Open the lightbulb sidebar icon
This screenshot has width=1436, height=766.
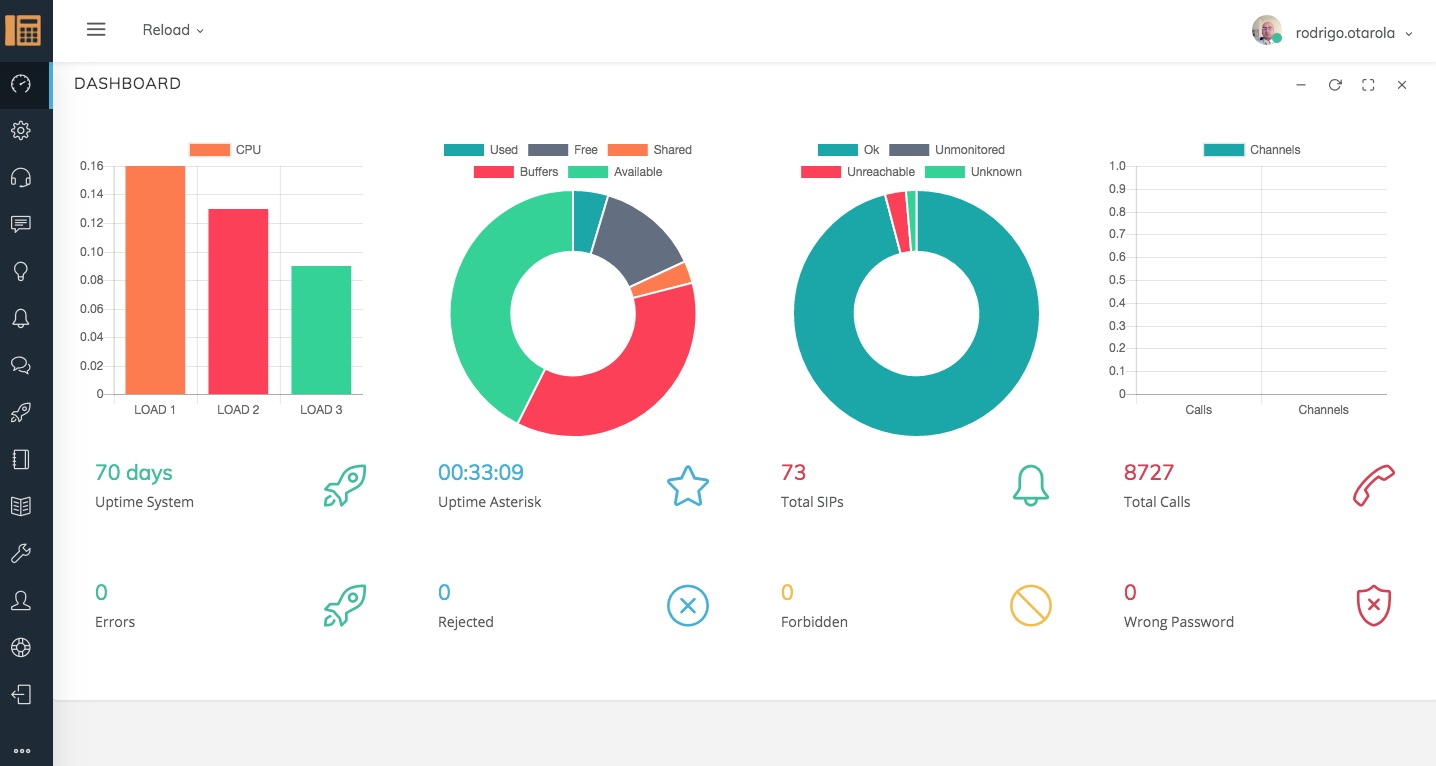tap(21, 271)
